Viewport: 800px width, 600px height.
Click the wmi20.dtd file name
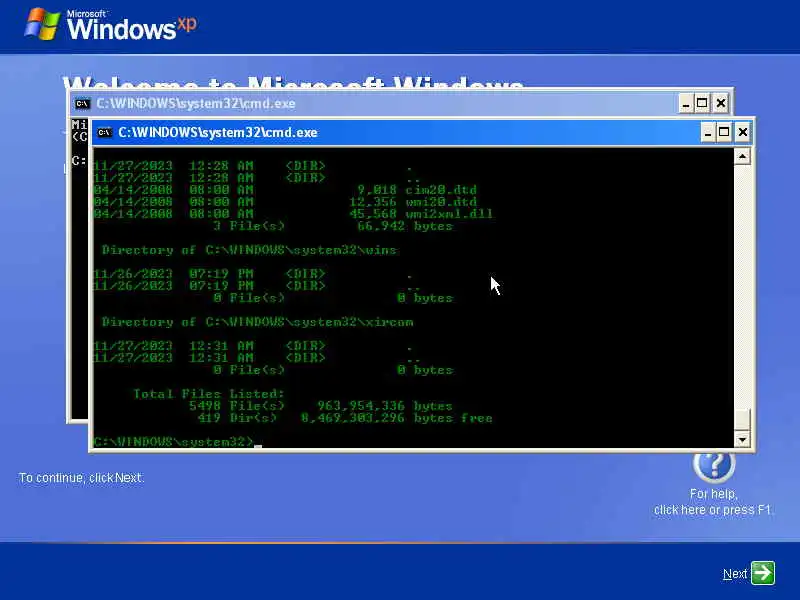(441, 202)
